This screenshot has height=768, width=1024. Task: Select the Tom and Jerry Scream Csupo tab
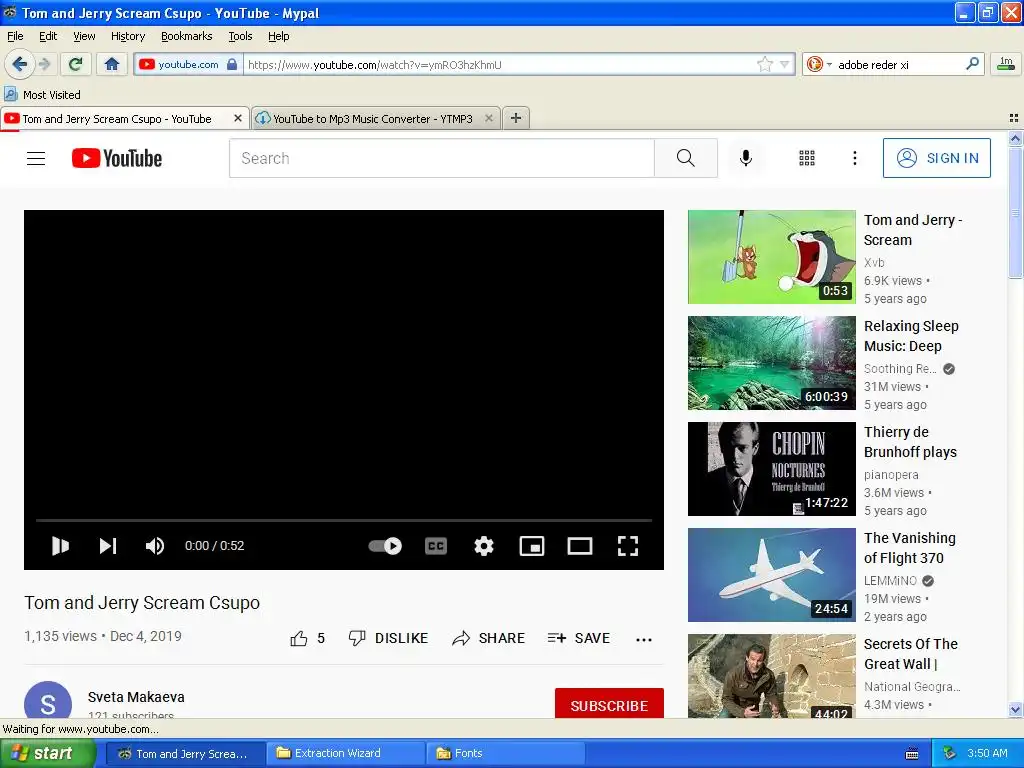(x=117, y=119)
